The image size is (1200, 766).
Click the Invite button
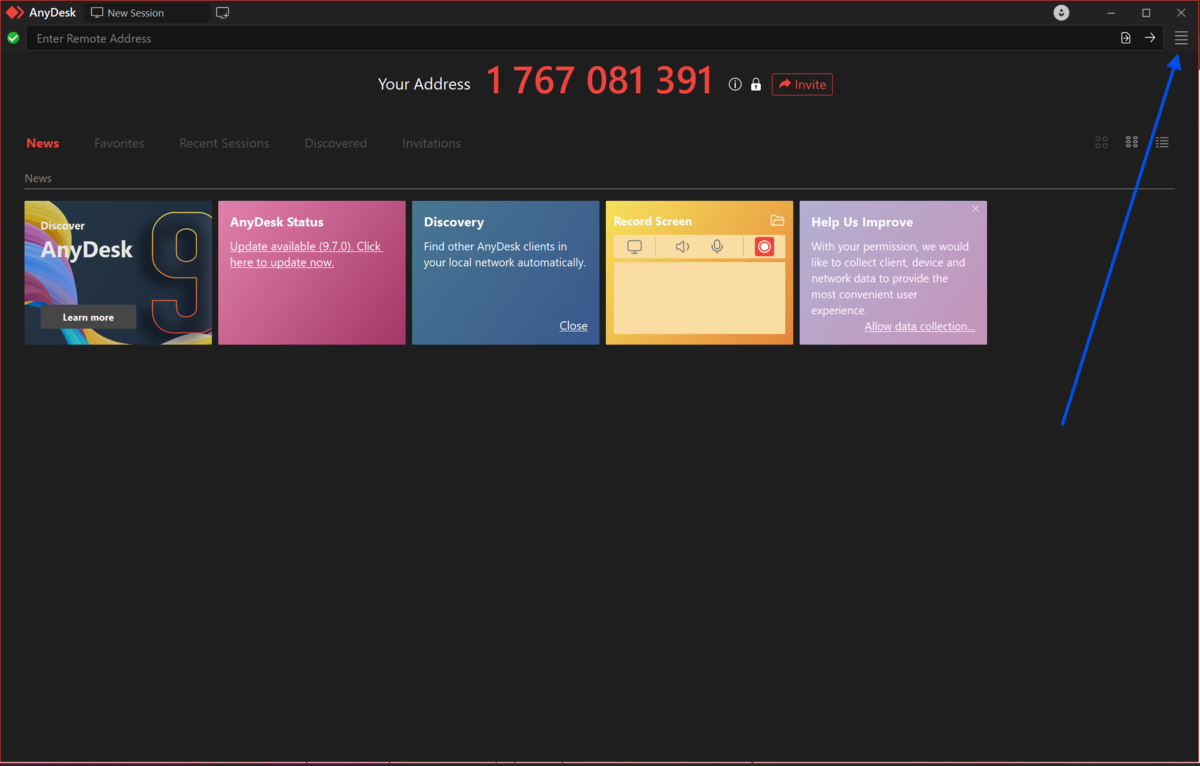(x=802, y=85)
